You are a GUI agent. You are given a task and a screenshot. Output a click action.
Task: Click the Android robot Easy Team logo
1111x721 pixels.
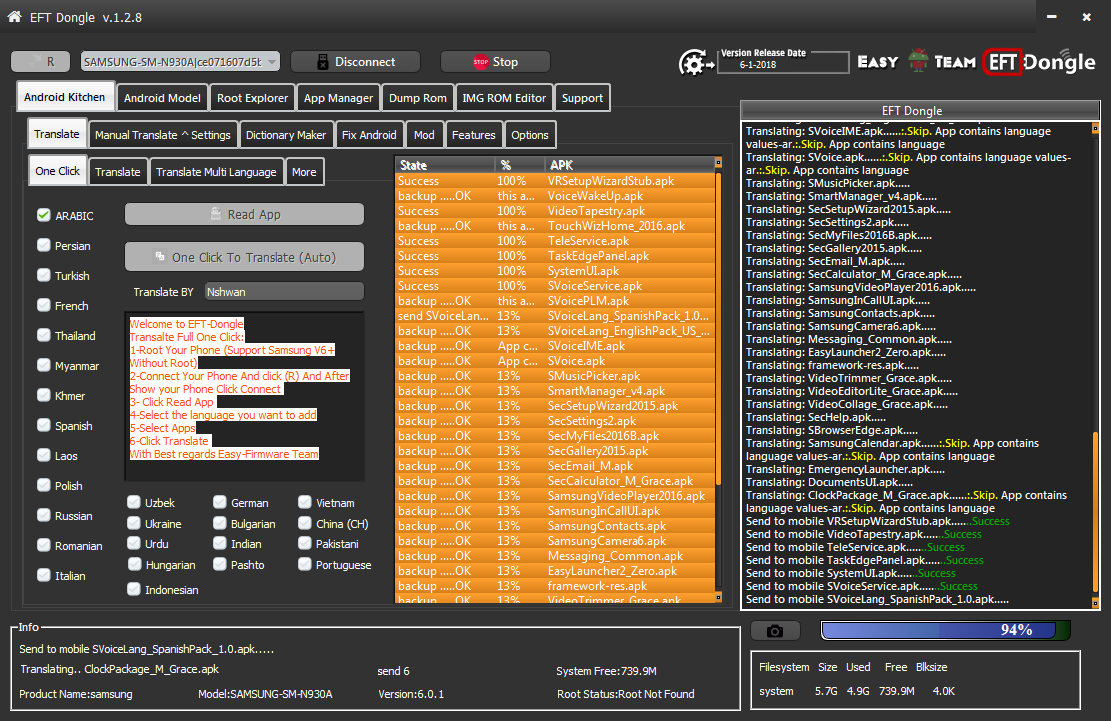pyautogui.click(x=918, y=61)
